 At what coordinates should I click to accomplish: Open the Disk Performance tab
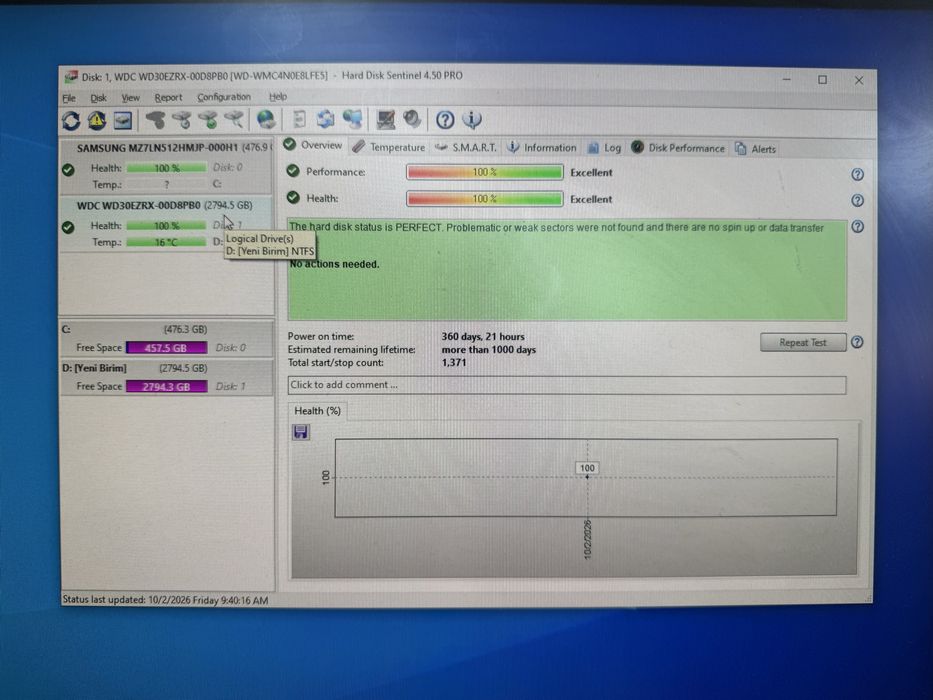[678, 148]
